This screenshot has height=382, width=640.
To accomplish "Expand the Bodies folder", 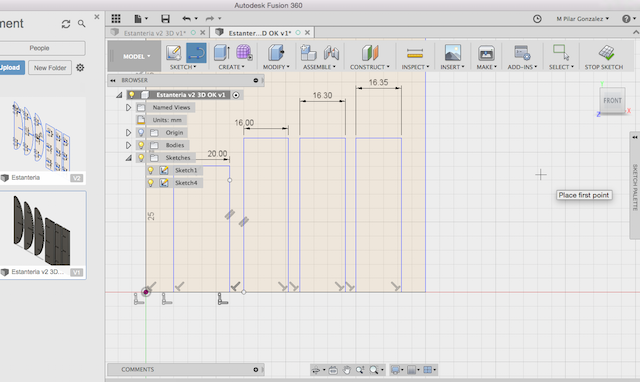I will point(128,145).
